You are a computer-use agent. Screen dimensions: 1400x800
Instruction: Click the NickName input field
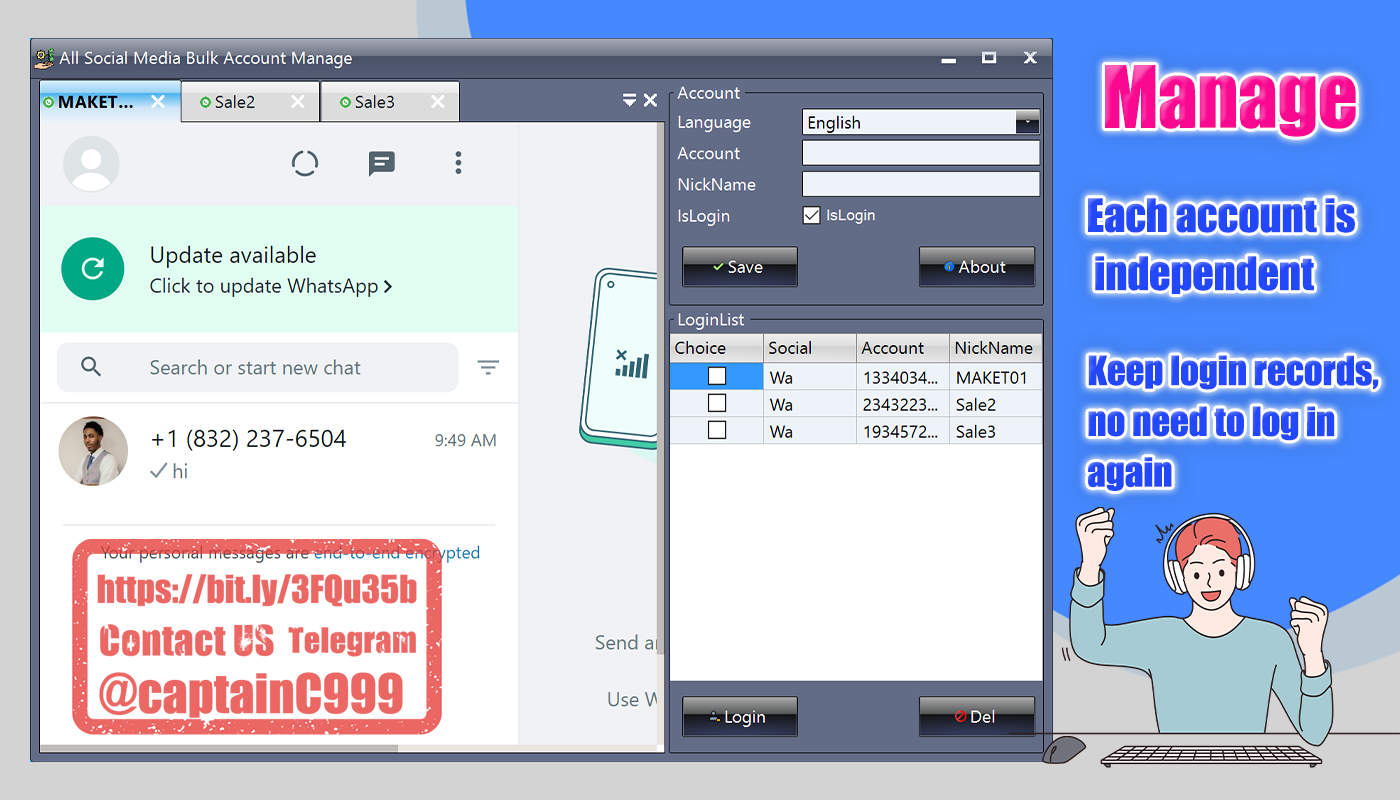(x=921, y=184)
